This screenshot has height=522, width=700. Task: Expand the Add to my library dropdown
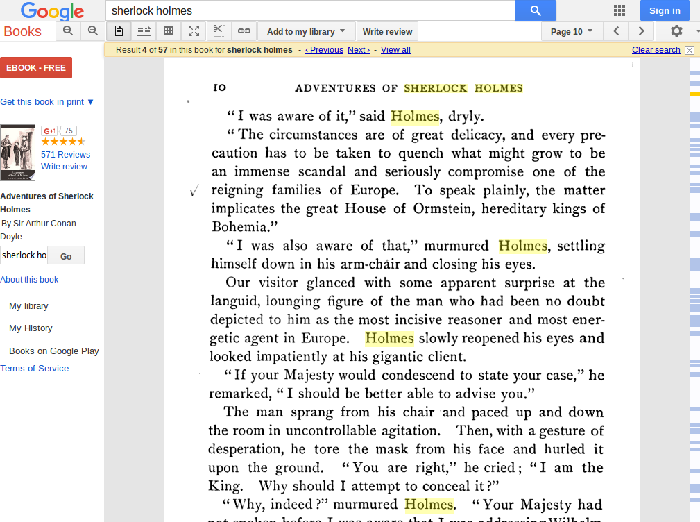pos(306,32)
